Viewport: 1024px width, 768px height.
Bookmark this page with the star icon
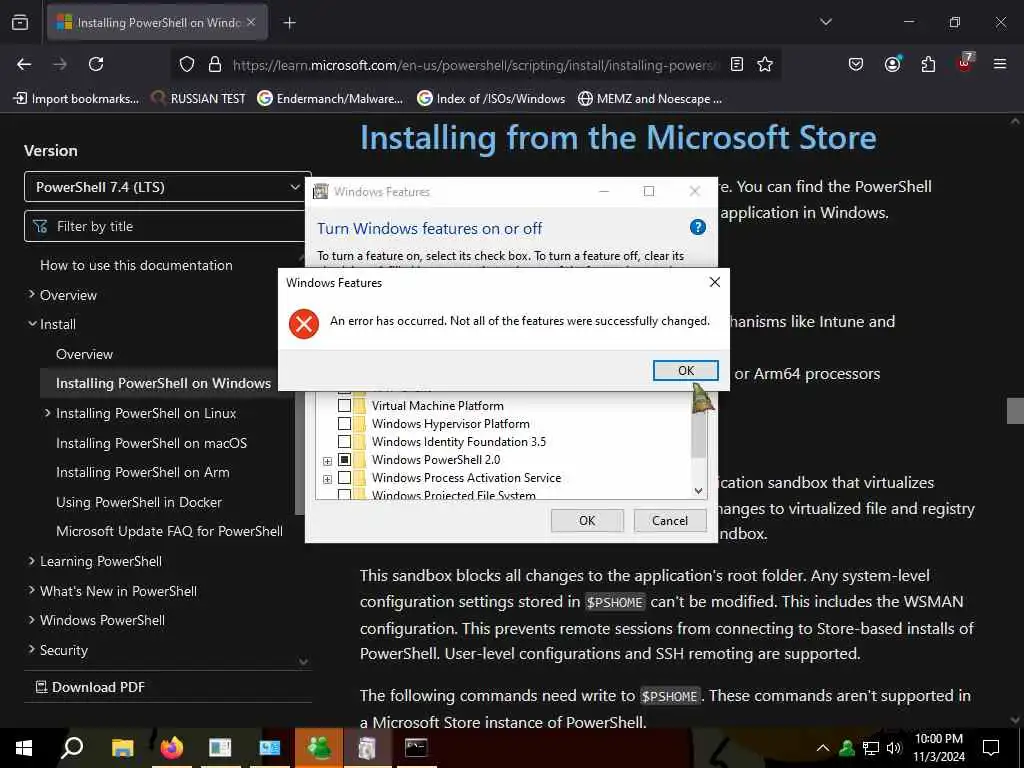765,64
